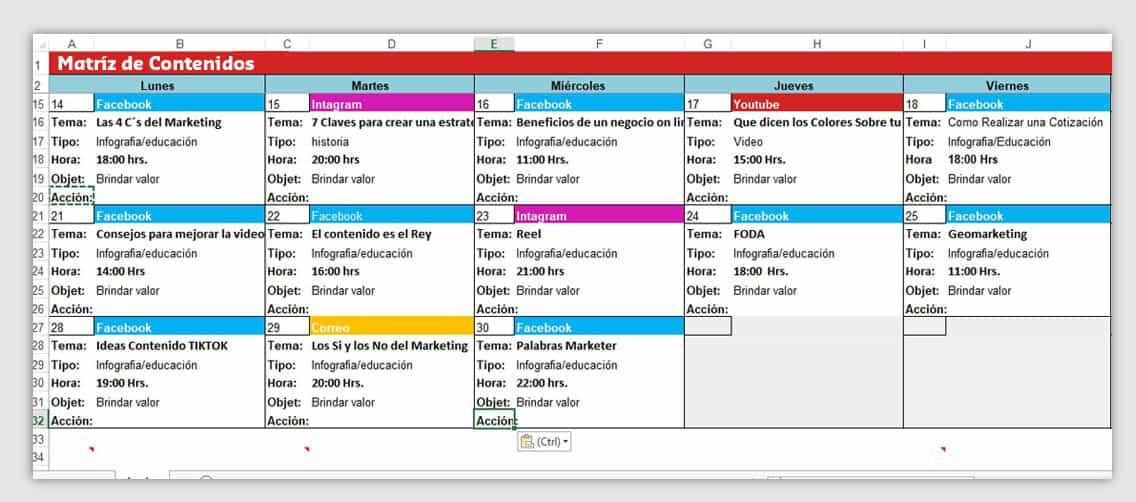The image size is (1136, 502).
Task: Click the 'Miércoles' day header
Action: pos(578,85)
